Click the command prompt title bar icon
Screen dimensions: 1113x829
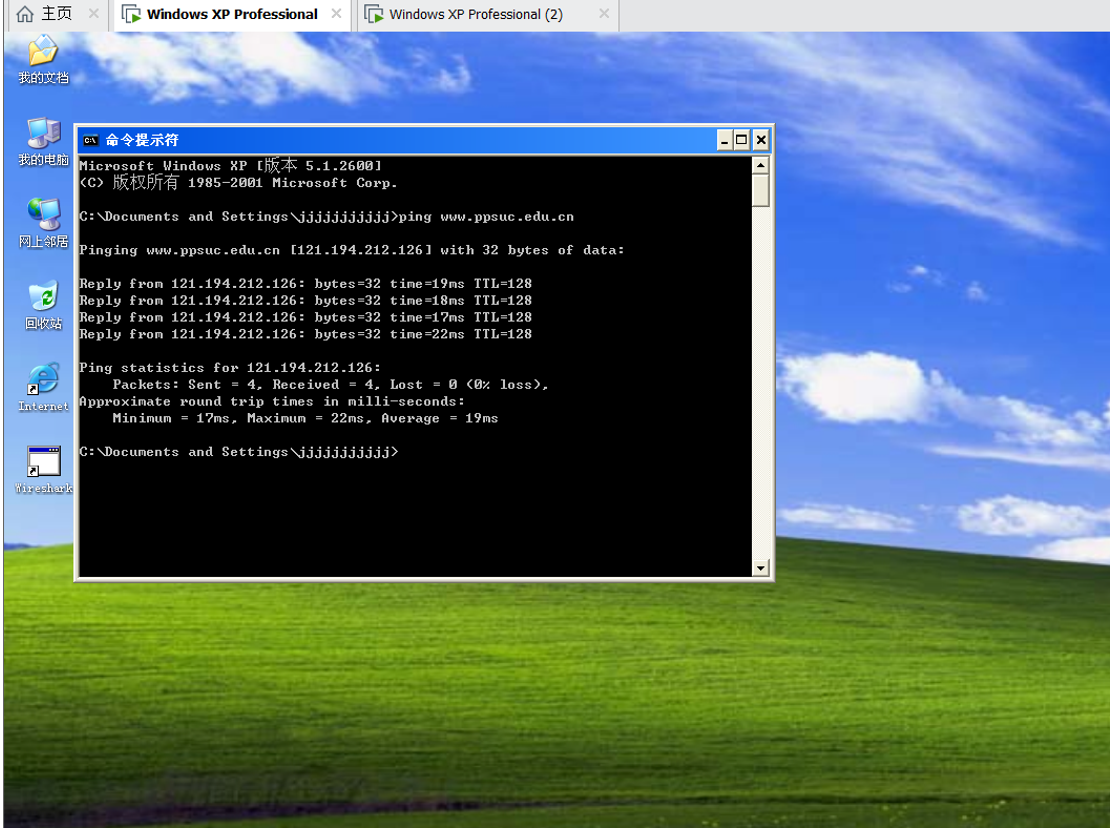point(90,140)
